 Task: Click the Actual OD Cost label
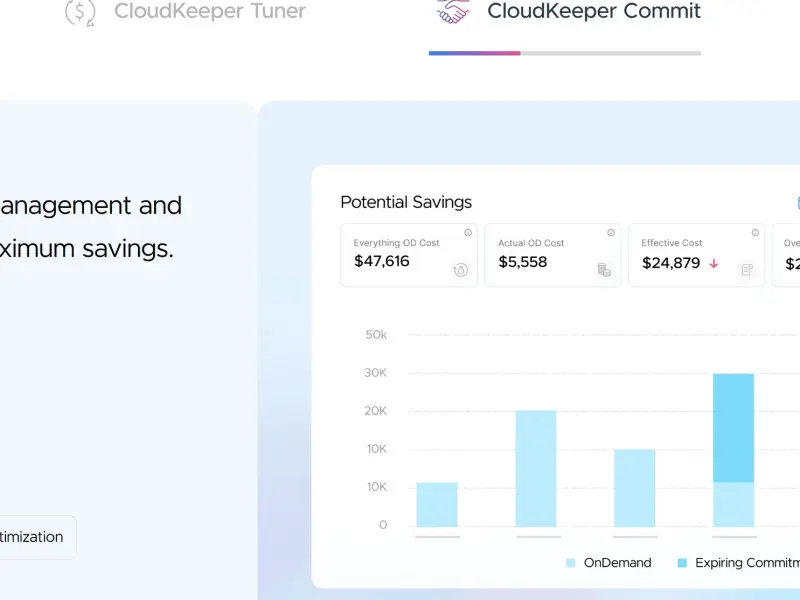click(531, 243)
